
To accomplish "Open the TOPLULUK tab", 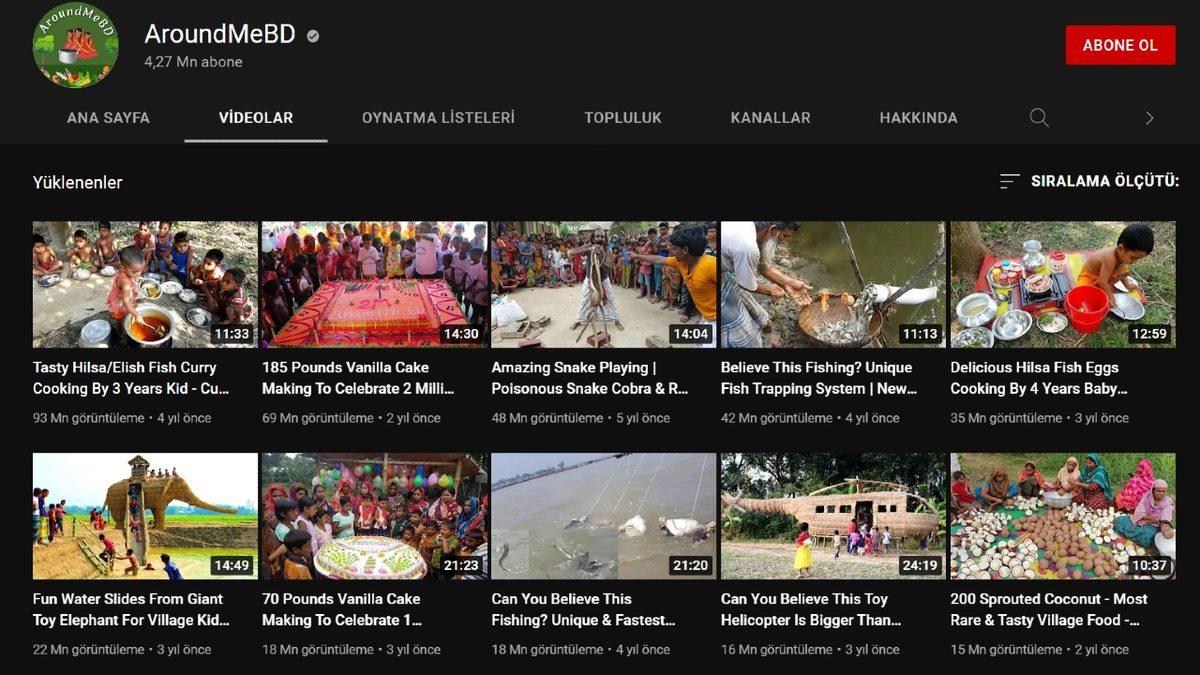I will coord(623,117).
